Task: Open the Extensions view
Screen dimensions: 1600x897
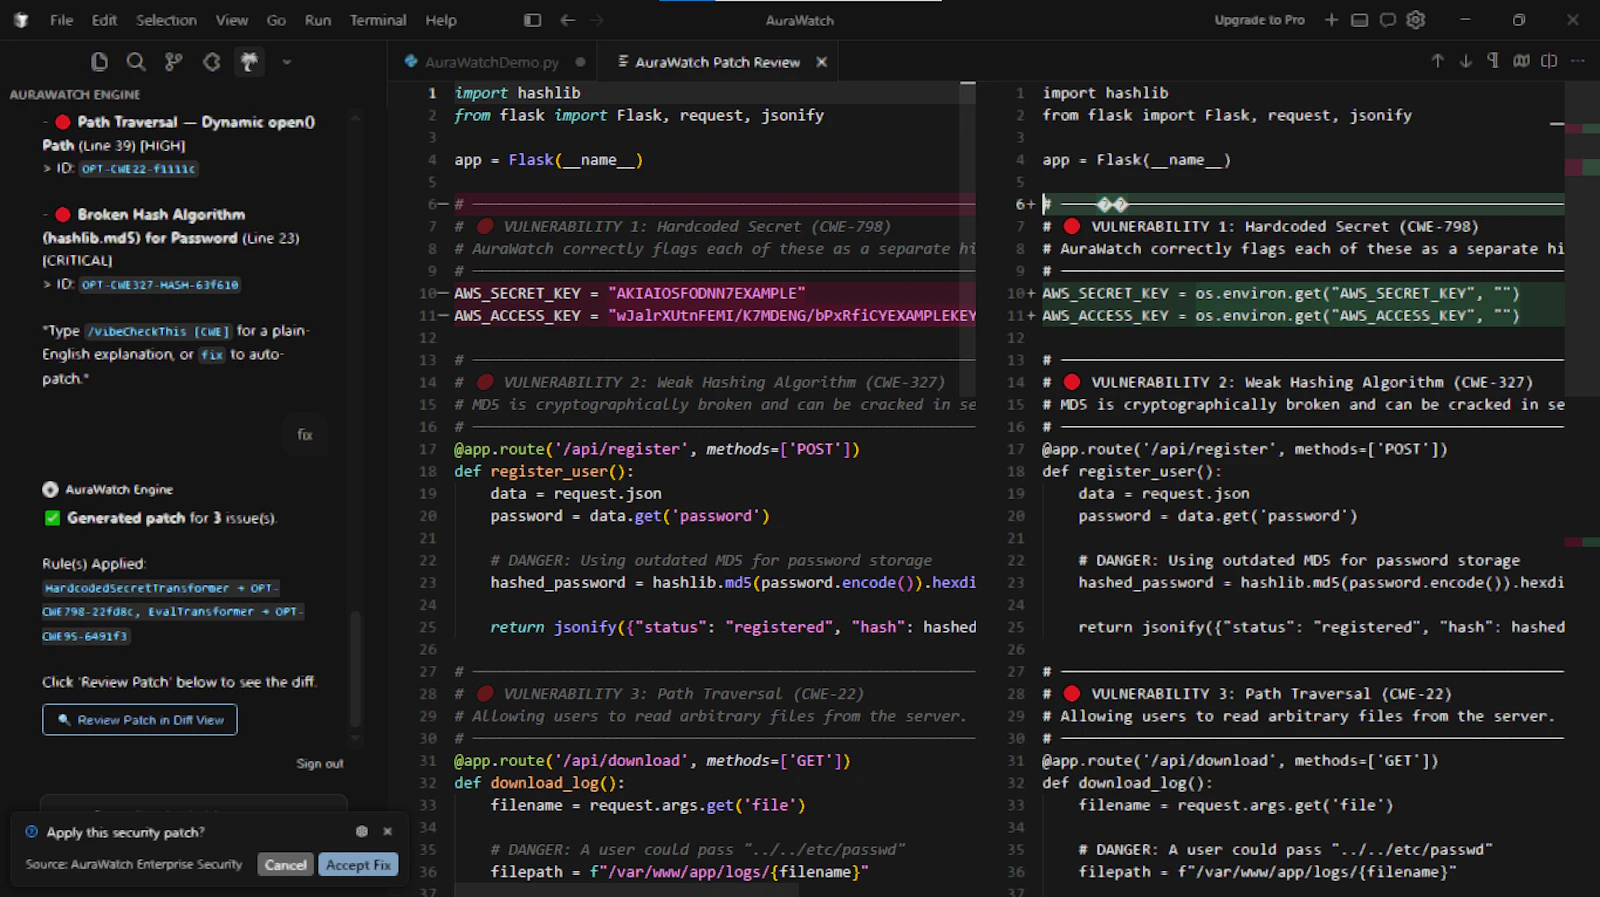Action: click(212, 62)
